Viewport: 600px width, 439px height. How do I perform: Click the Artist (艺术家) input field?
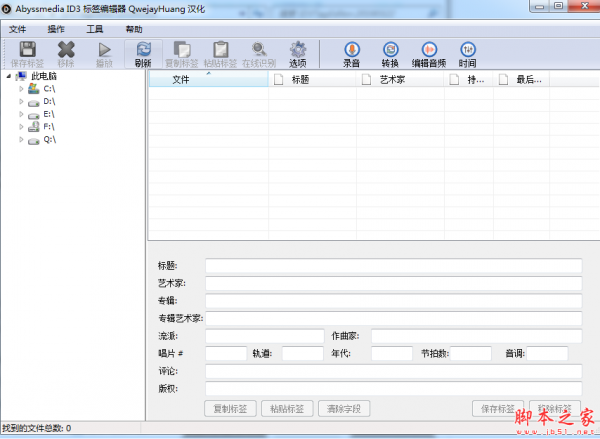[393, 283]
